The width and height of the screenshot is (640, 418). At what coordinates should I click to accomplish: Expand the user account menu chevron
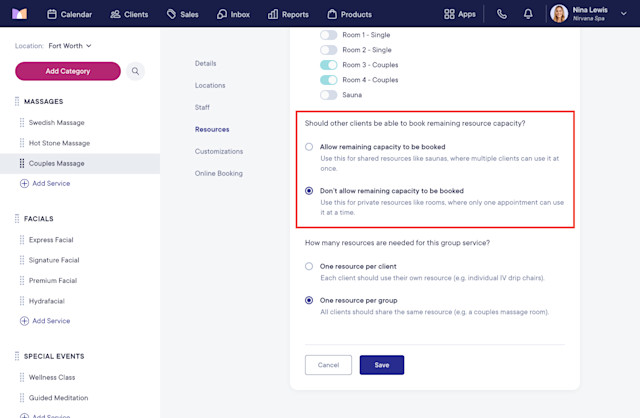point(624,14)
